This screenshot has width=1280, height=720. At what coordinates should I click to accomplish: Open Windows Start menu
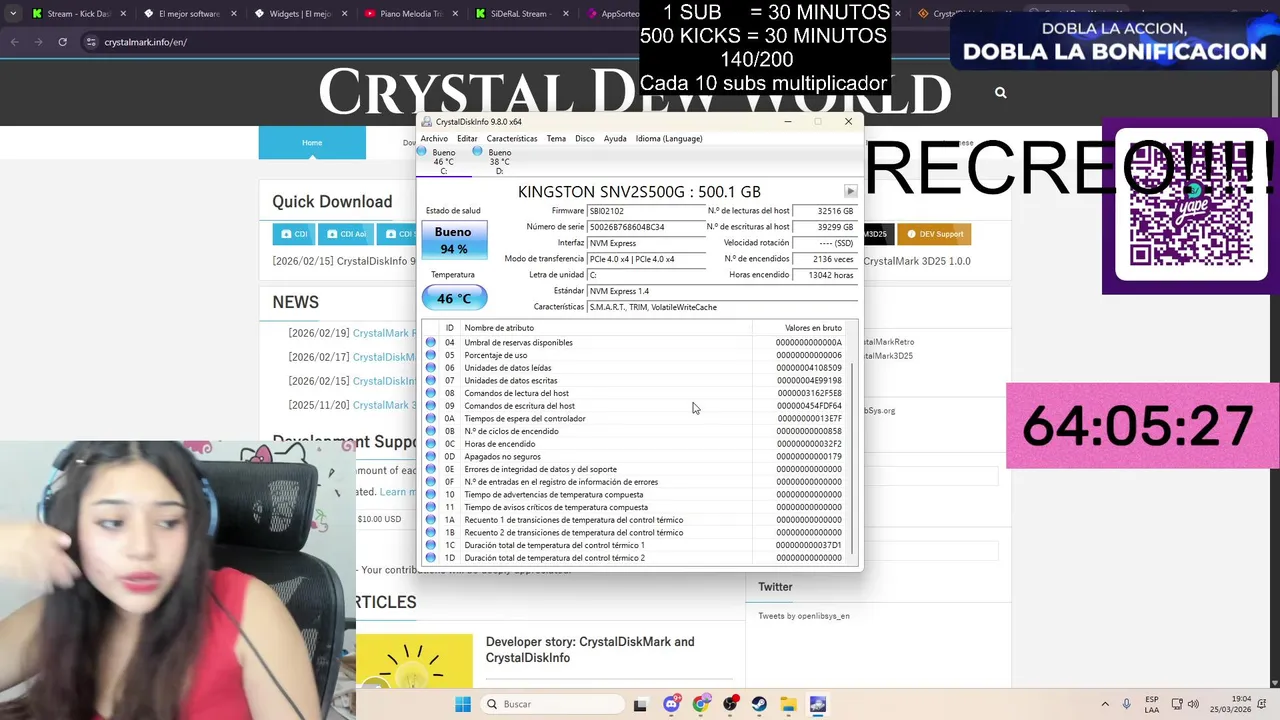(x=463, y=704)
